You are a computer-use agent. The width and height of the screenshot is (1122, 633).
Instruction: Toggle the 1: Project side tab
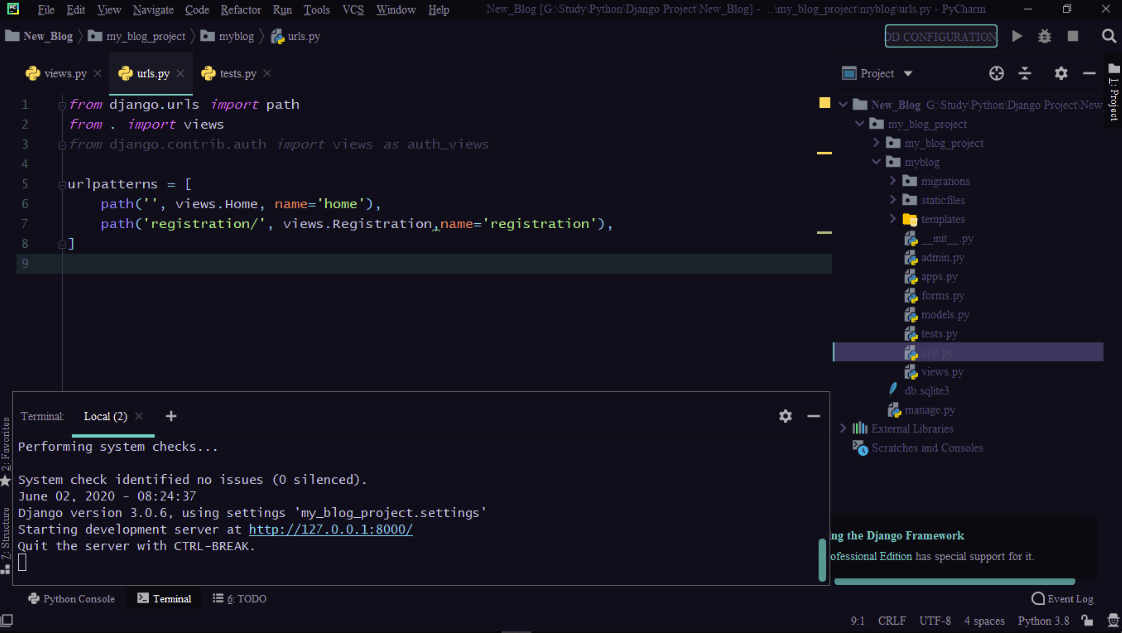(1114, 93)
